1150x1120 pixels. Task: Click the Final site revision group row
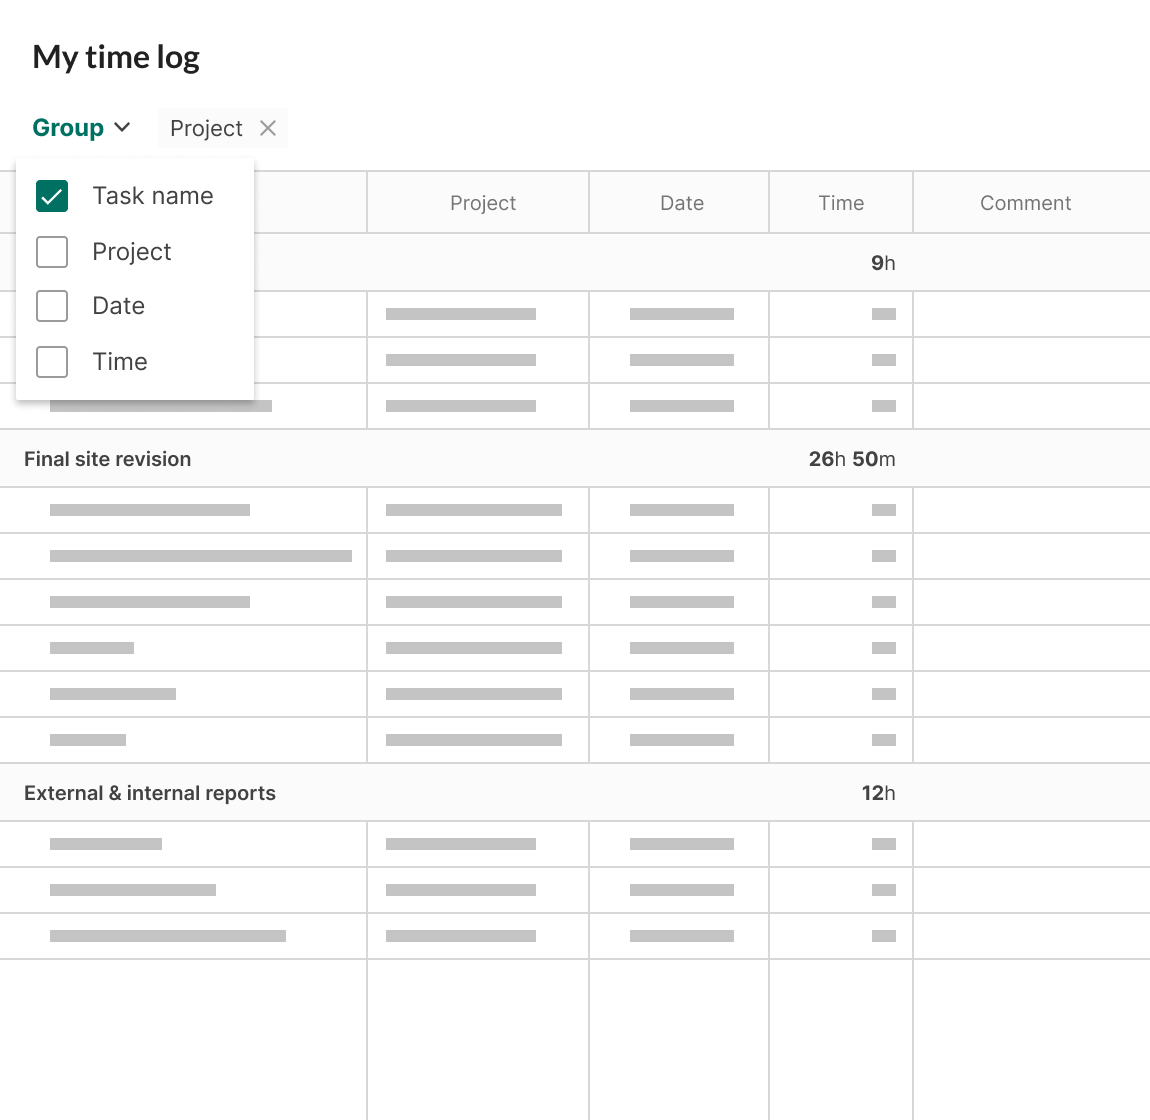click(x=107, y=459)
